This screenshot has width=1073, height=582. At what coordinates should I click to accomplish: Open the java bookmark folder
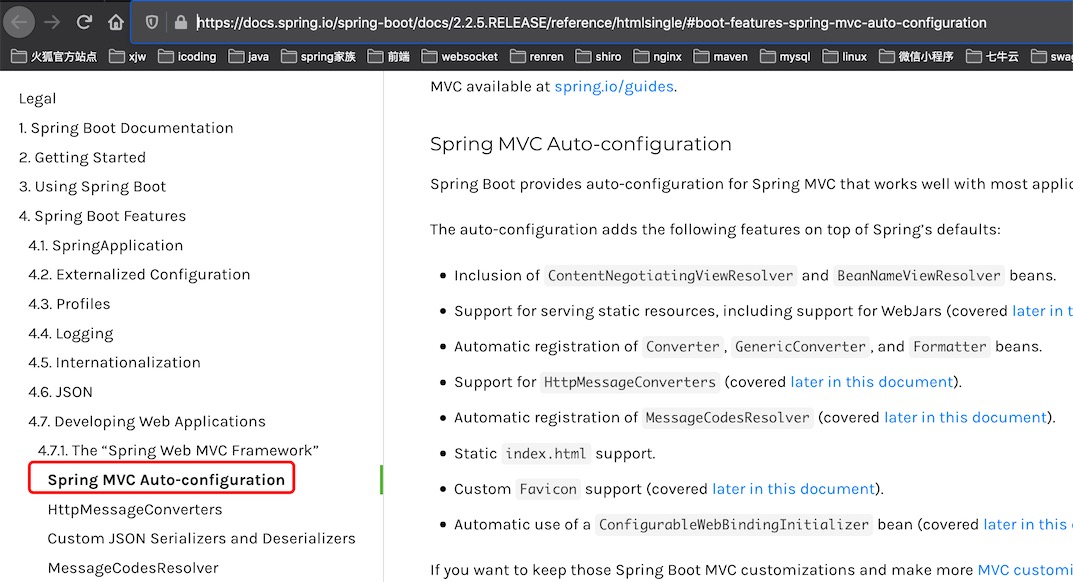click(248, 57)
